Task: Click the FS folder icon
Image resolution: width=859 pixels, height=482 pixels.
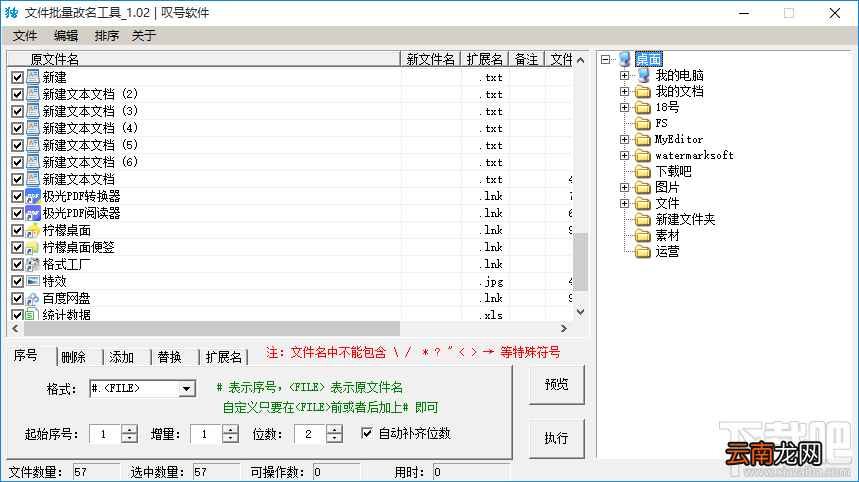Action: pyautogui.click(x=643, y=123)
